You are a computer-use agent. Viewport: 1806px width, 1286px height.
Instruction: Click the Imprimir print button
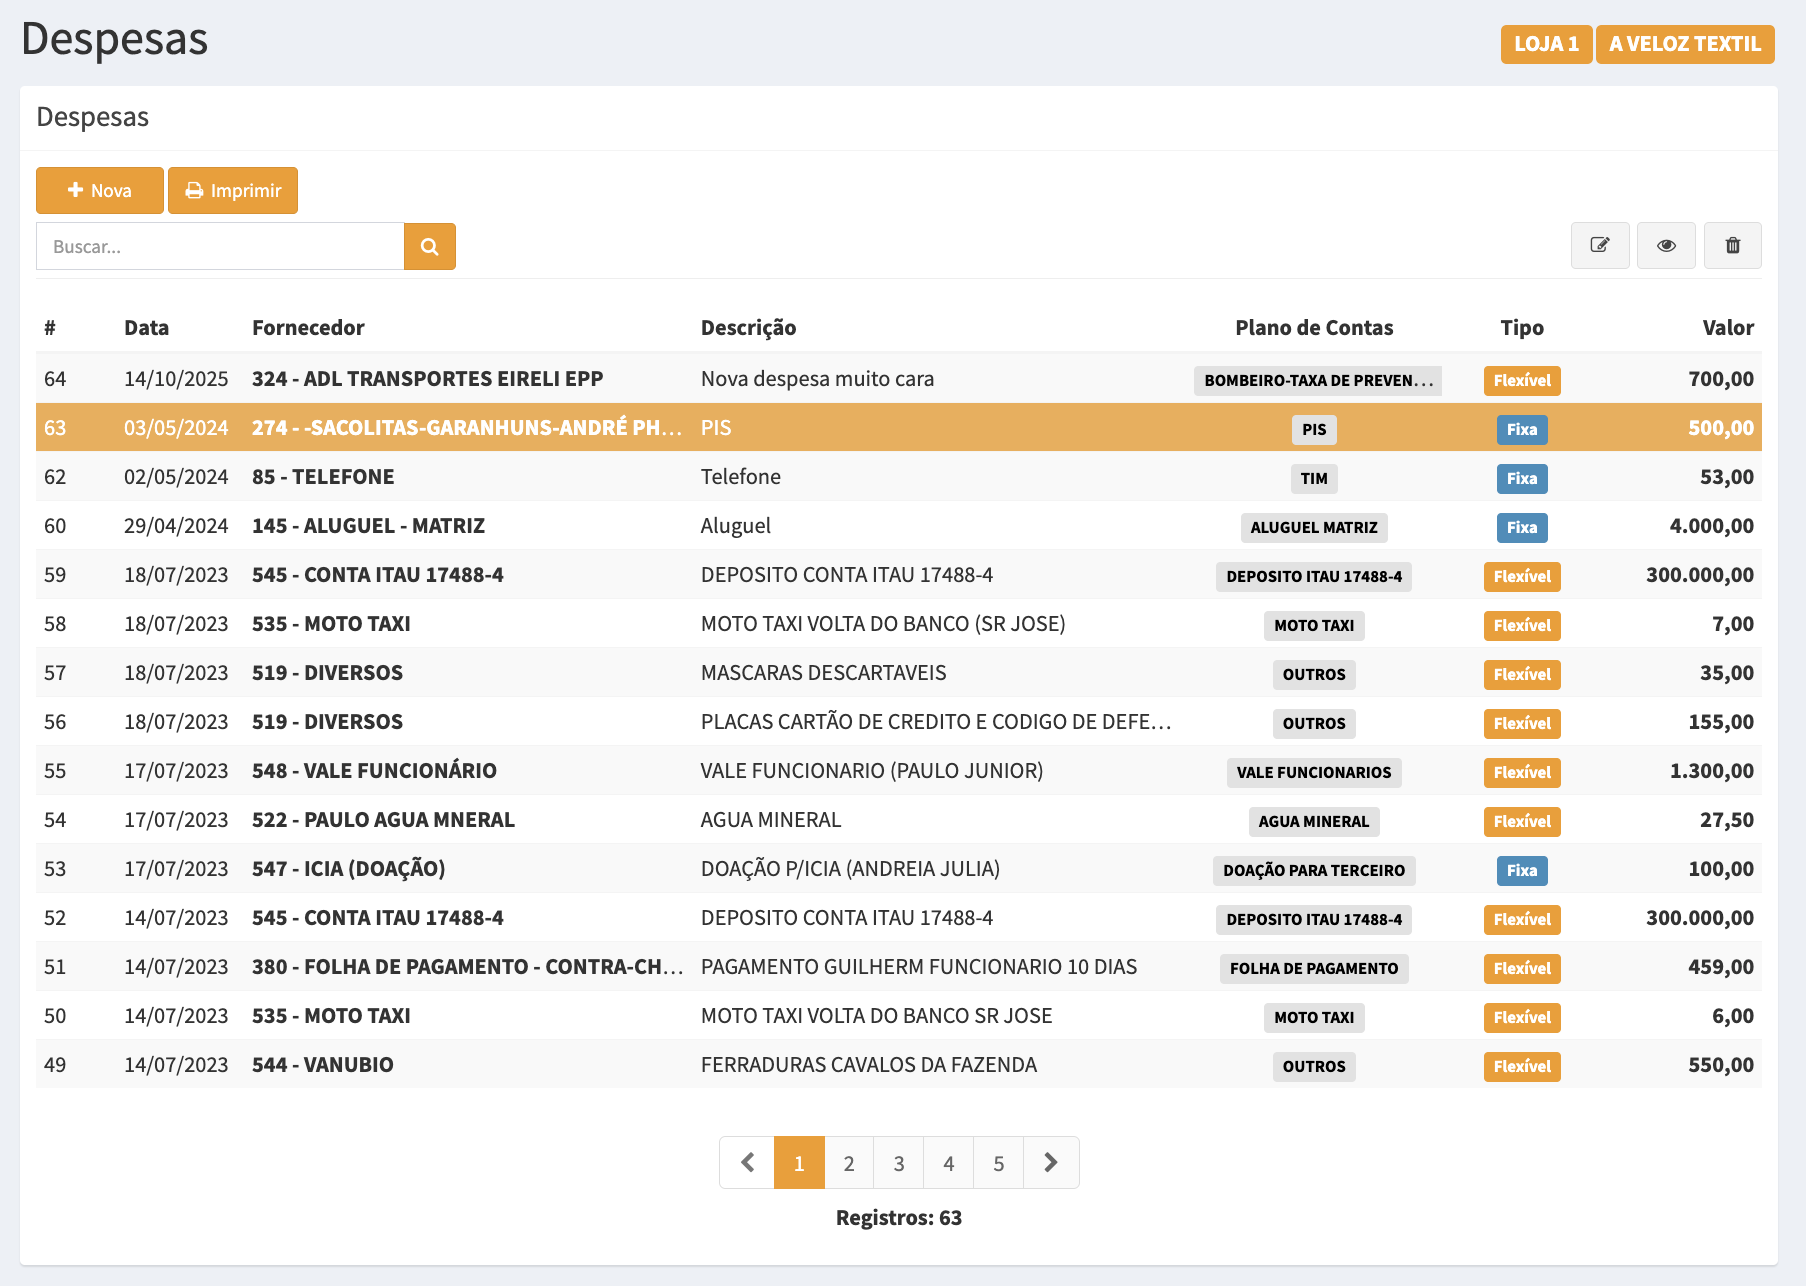233,190
